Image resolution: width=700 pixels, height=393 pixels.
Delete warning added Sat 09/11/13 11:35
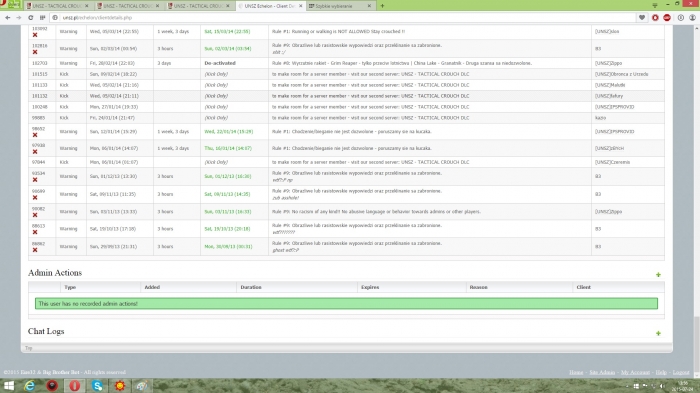[x=35, y=197]
